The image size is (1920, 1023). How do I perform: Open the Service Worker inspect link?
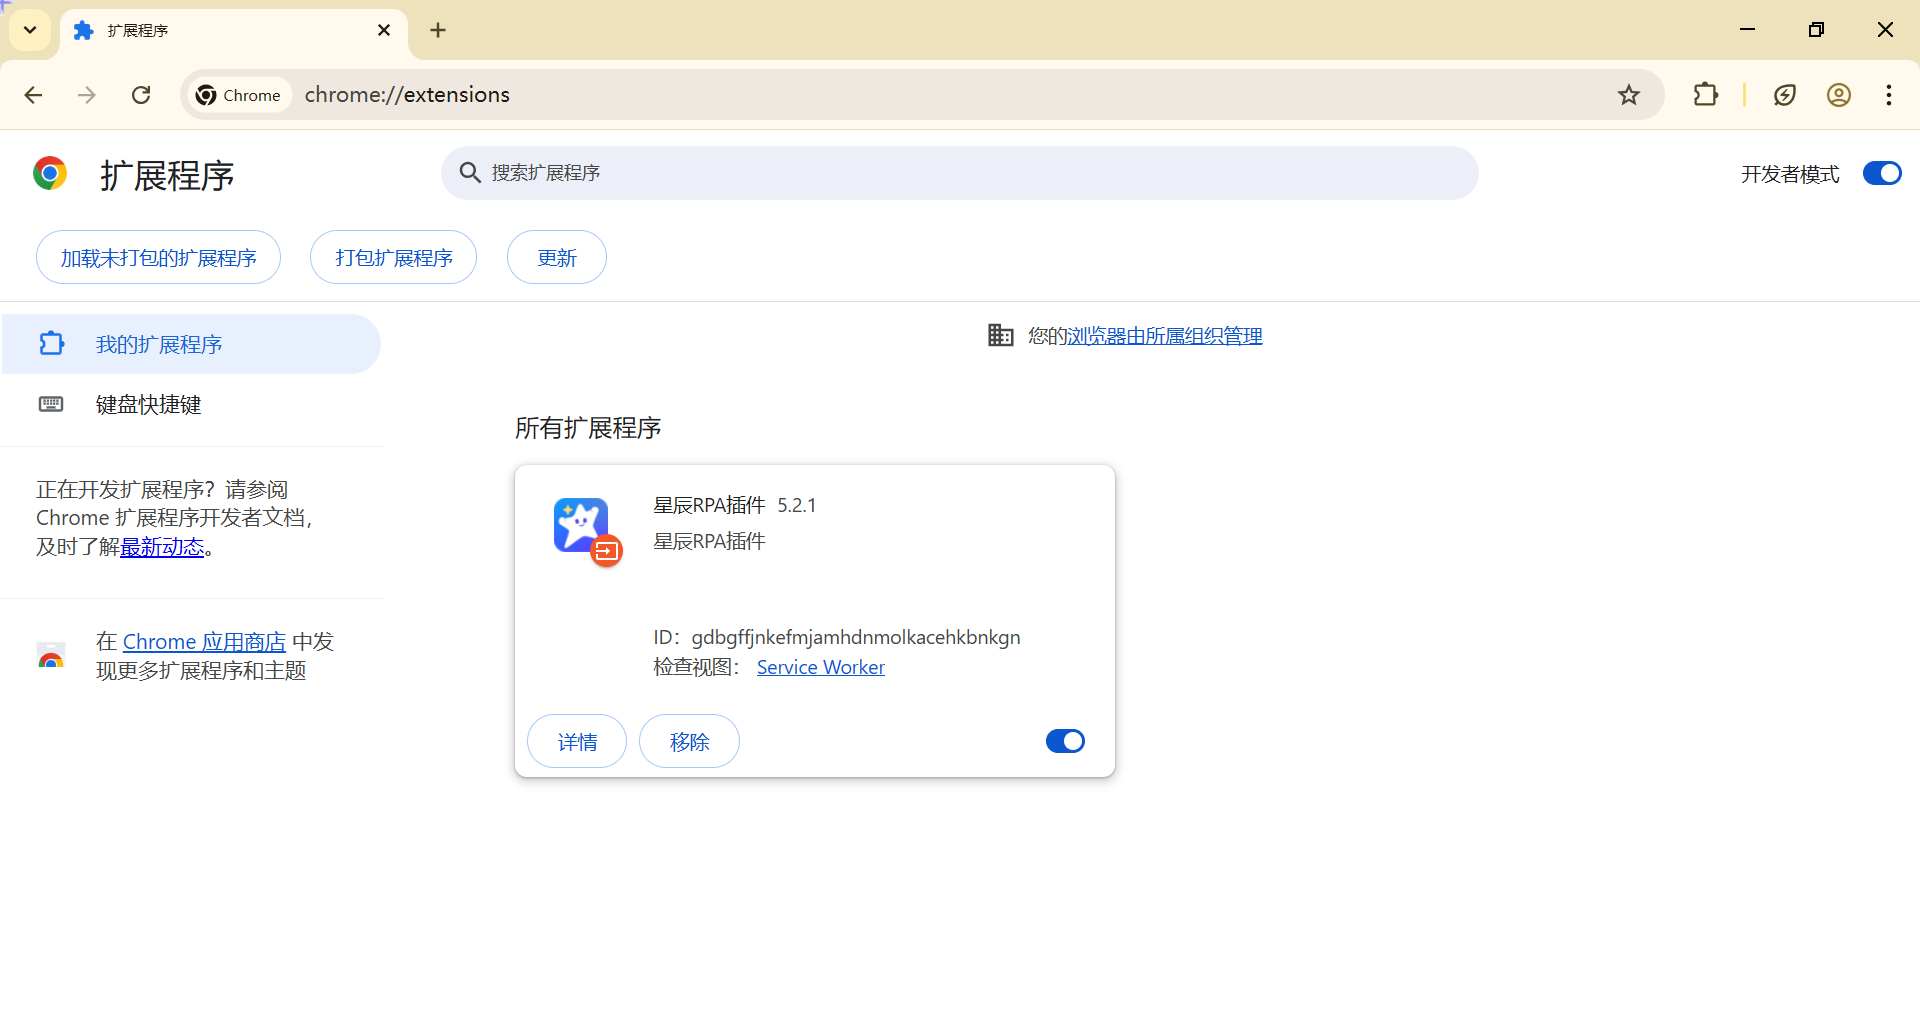point(820,667)
